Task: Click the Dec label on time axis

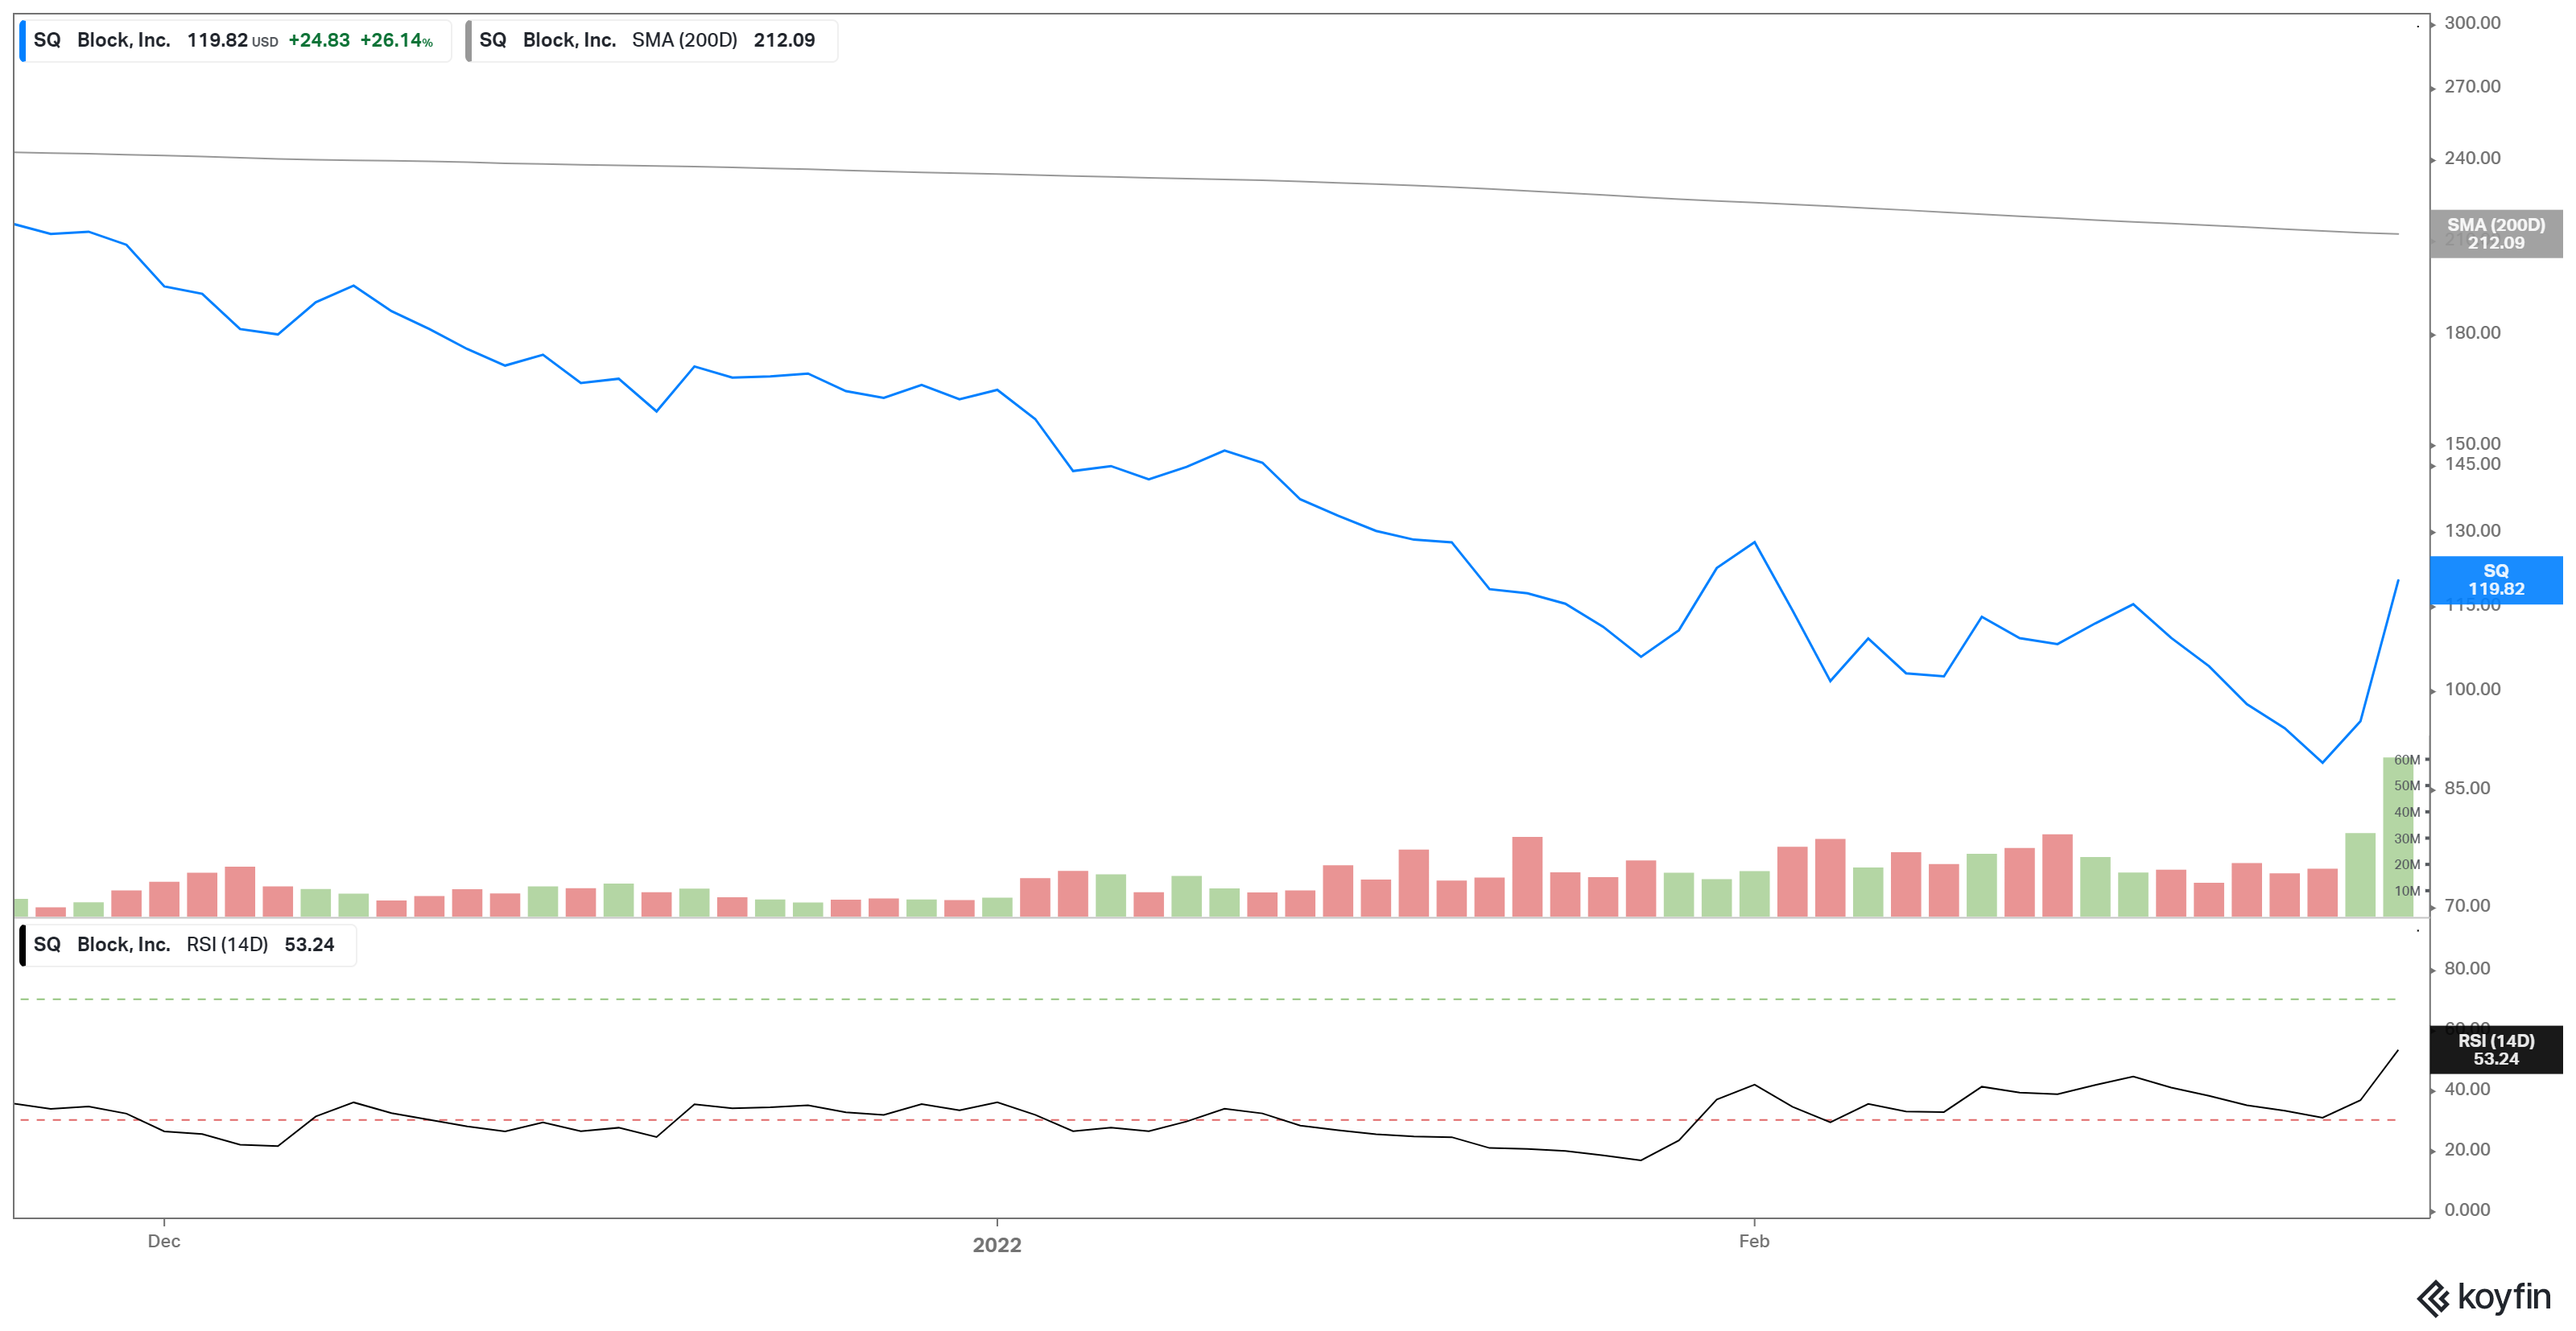Action: coord(164,1241)
